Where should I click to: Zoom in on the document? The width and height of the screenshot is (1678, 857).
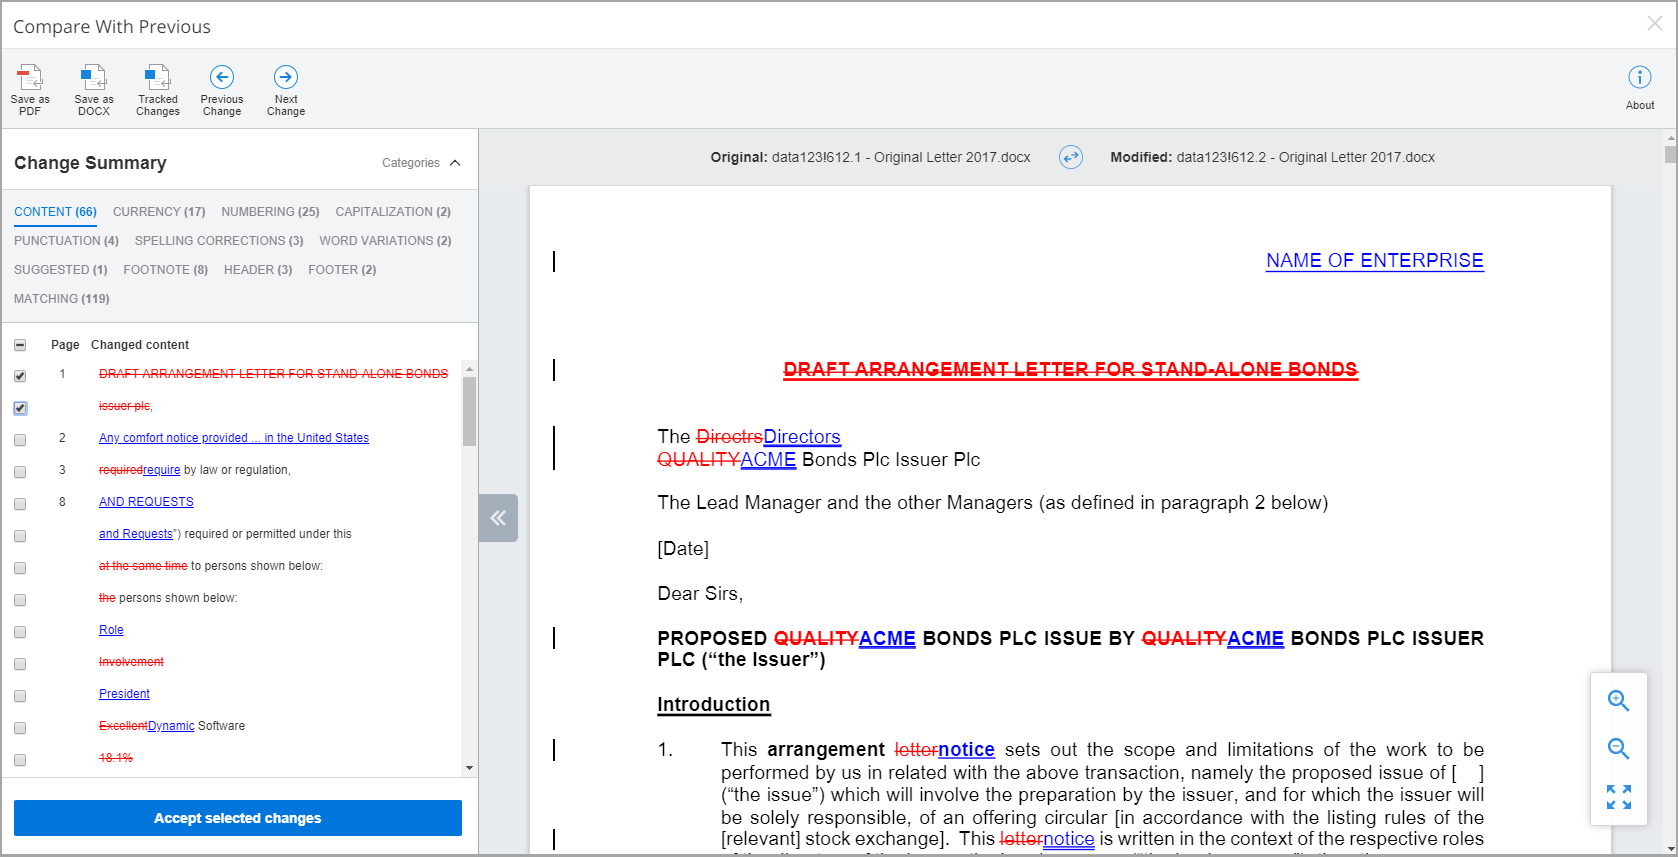pyautogui.click(x=1618, y=701)
